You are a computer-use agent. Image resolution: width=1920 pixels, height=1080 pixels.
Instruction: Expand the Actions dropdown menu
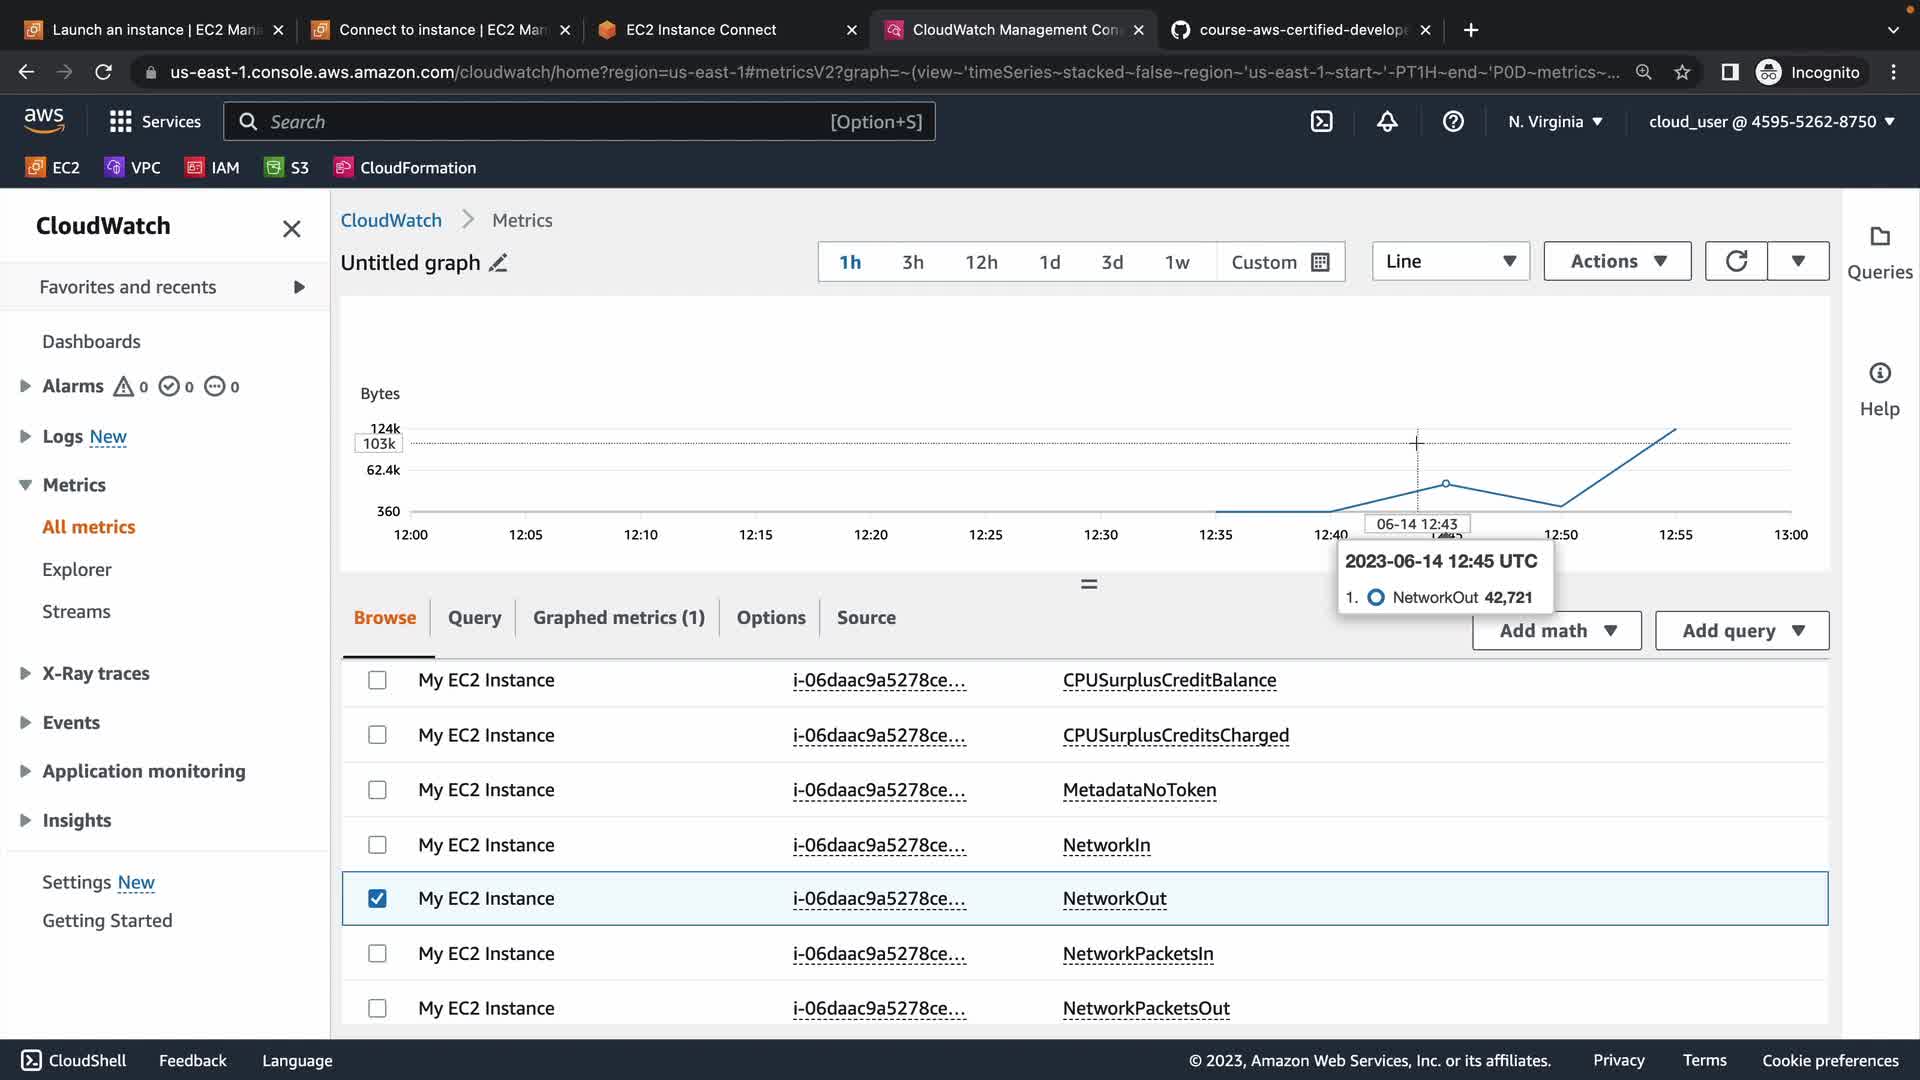pyautogui.click(x=1617, y=261)
